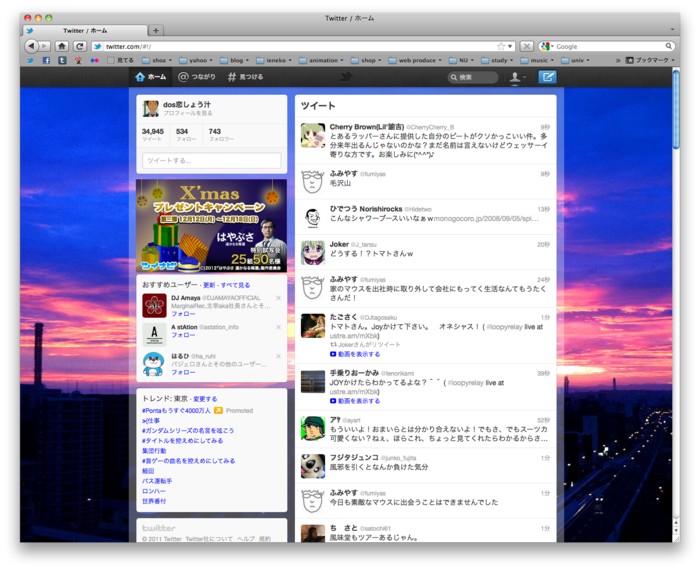700x570 pixels.
Task: Select the ホーム navigation tab
Action: click(151, 77)
